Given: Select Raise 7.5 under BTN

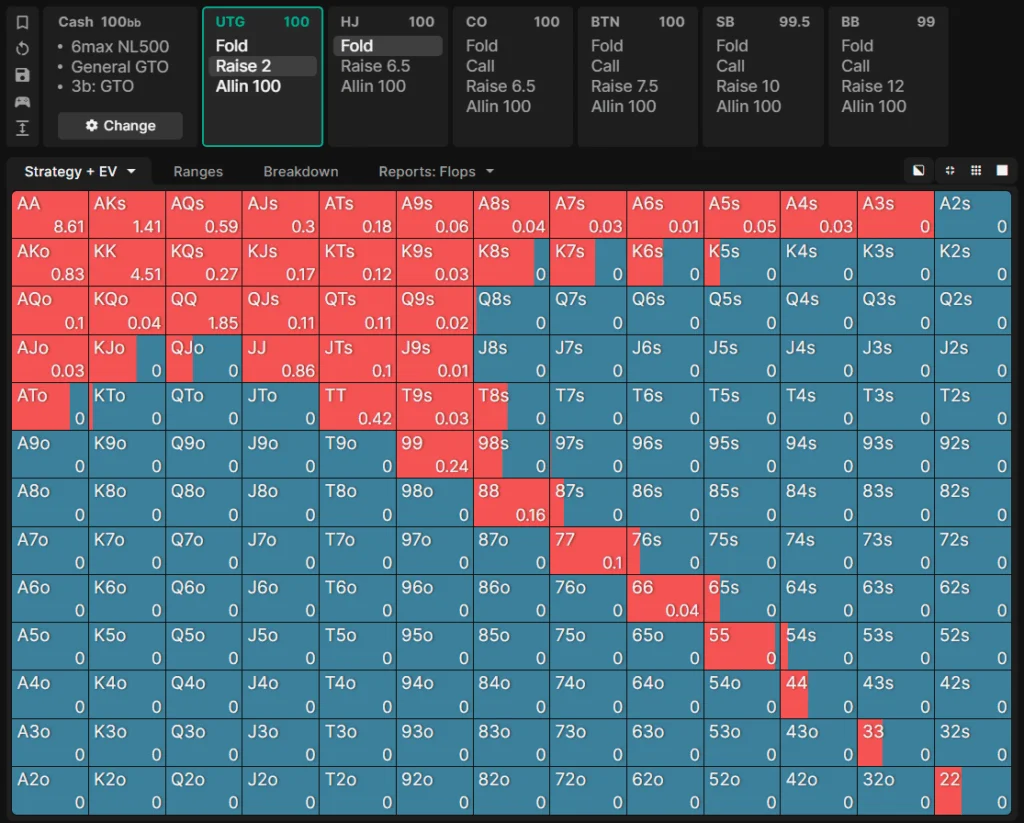Looking at the screenshot, I should (624, 87).
